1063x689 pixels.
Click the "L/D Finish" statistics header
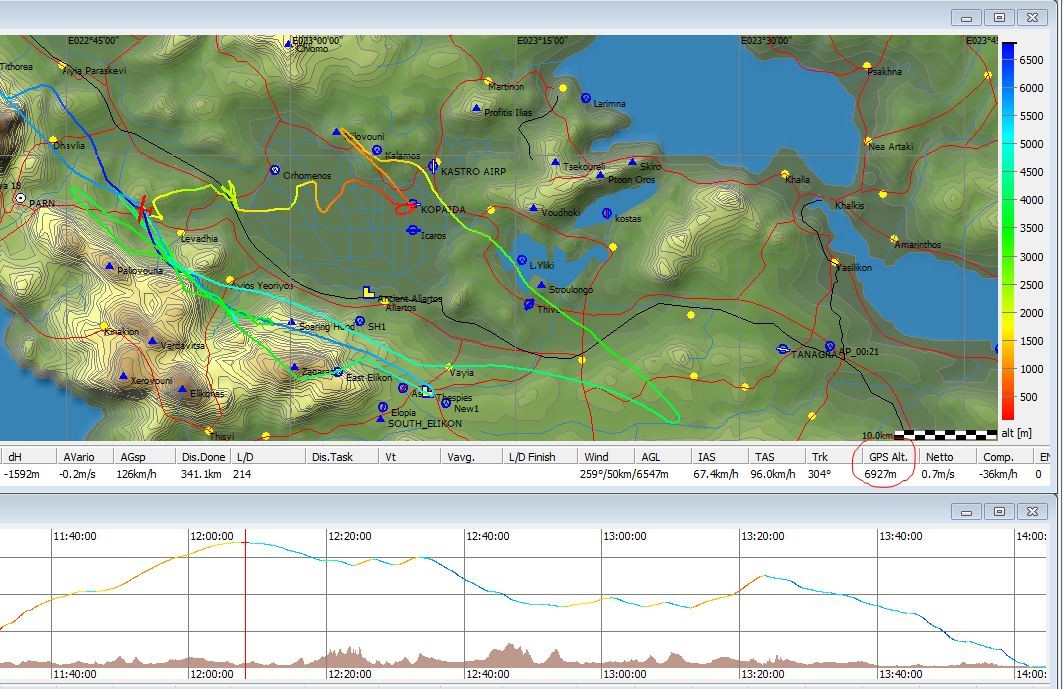point(532,457)
